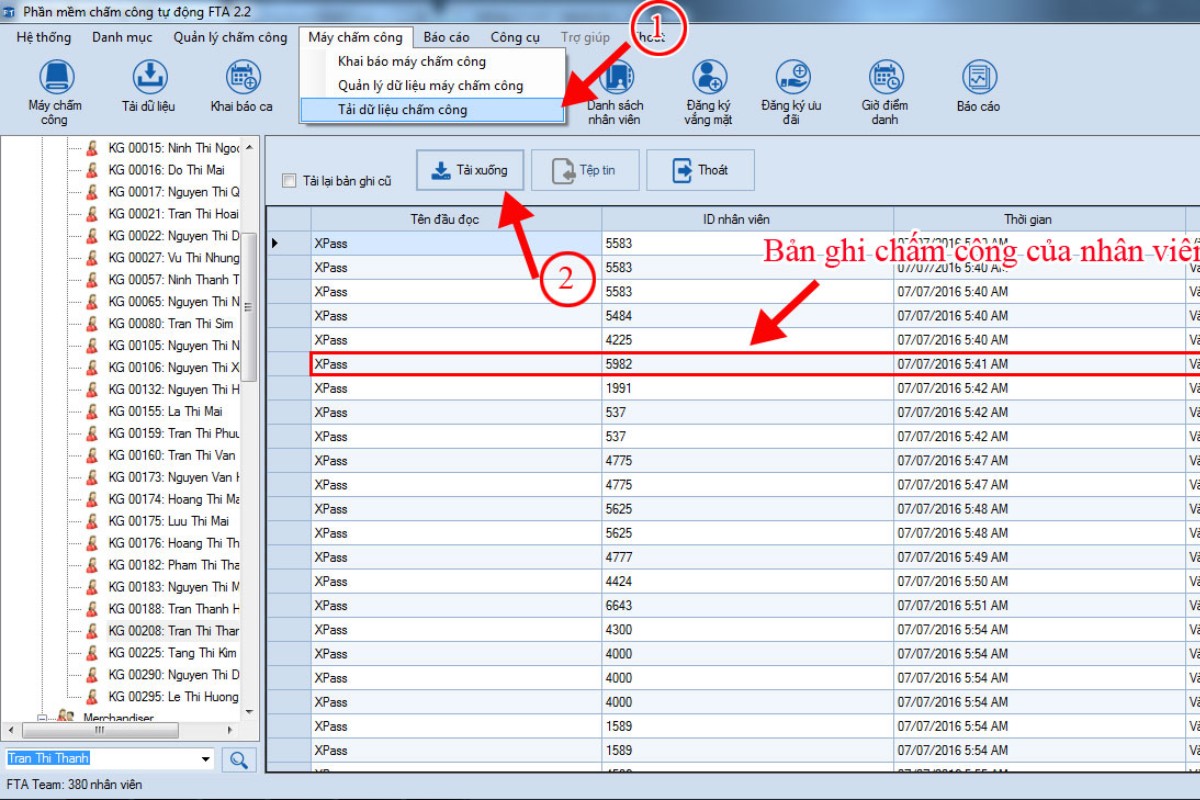Open the Báo cáo menu
Image resolution: width=1200 pixels, height=800 pixels.
(446, 37)
